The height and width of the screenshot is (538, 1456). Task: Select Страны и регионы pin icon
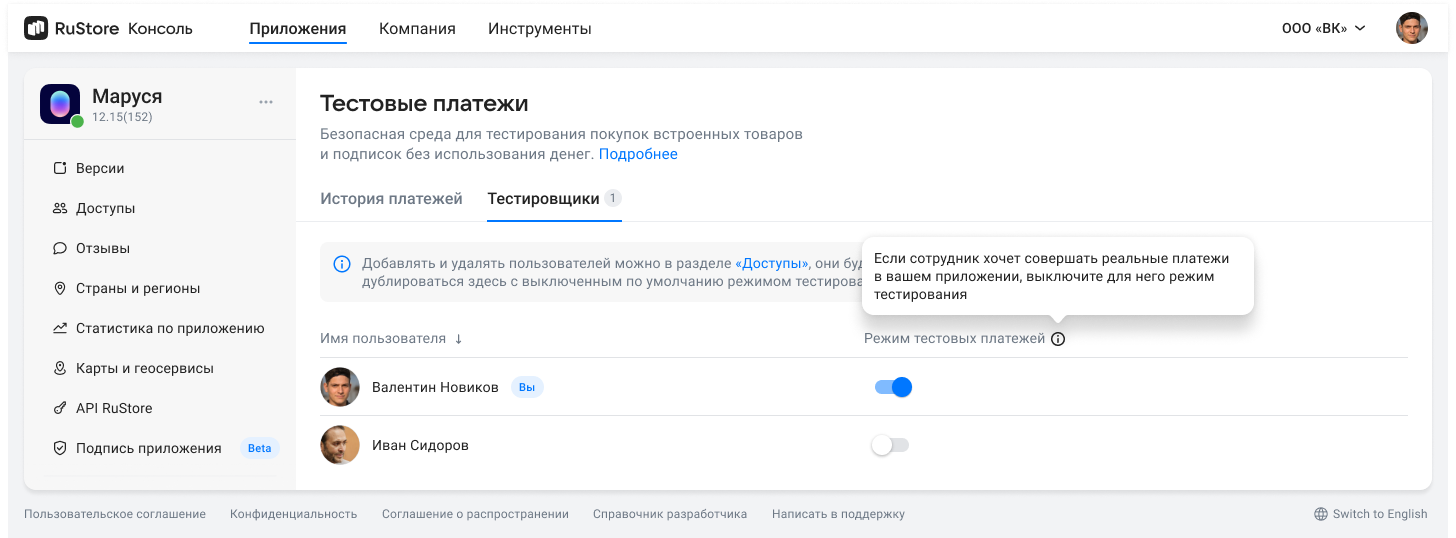click(59, 288)
